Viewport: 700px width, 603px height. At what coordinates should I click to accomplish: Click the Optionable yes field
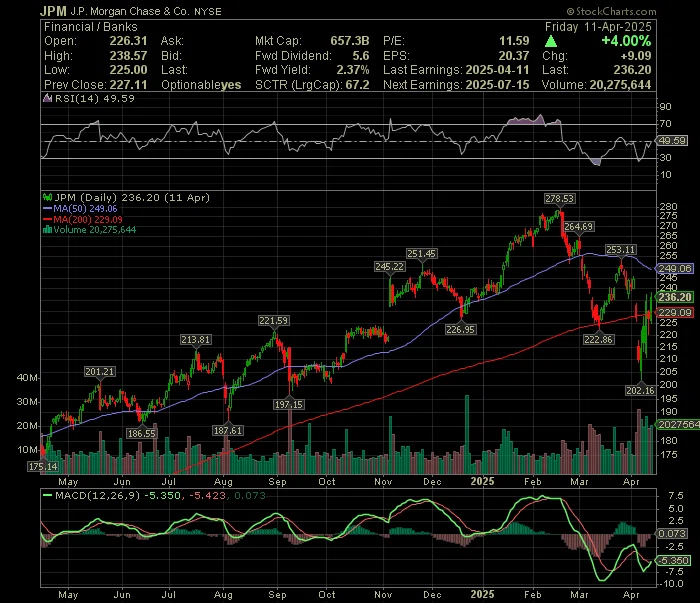[201, 85]
